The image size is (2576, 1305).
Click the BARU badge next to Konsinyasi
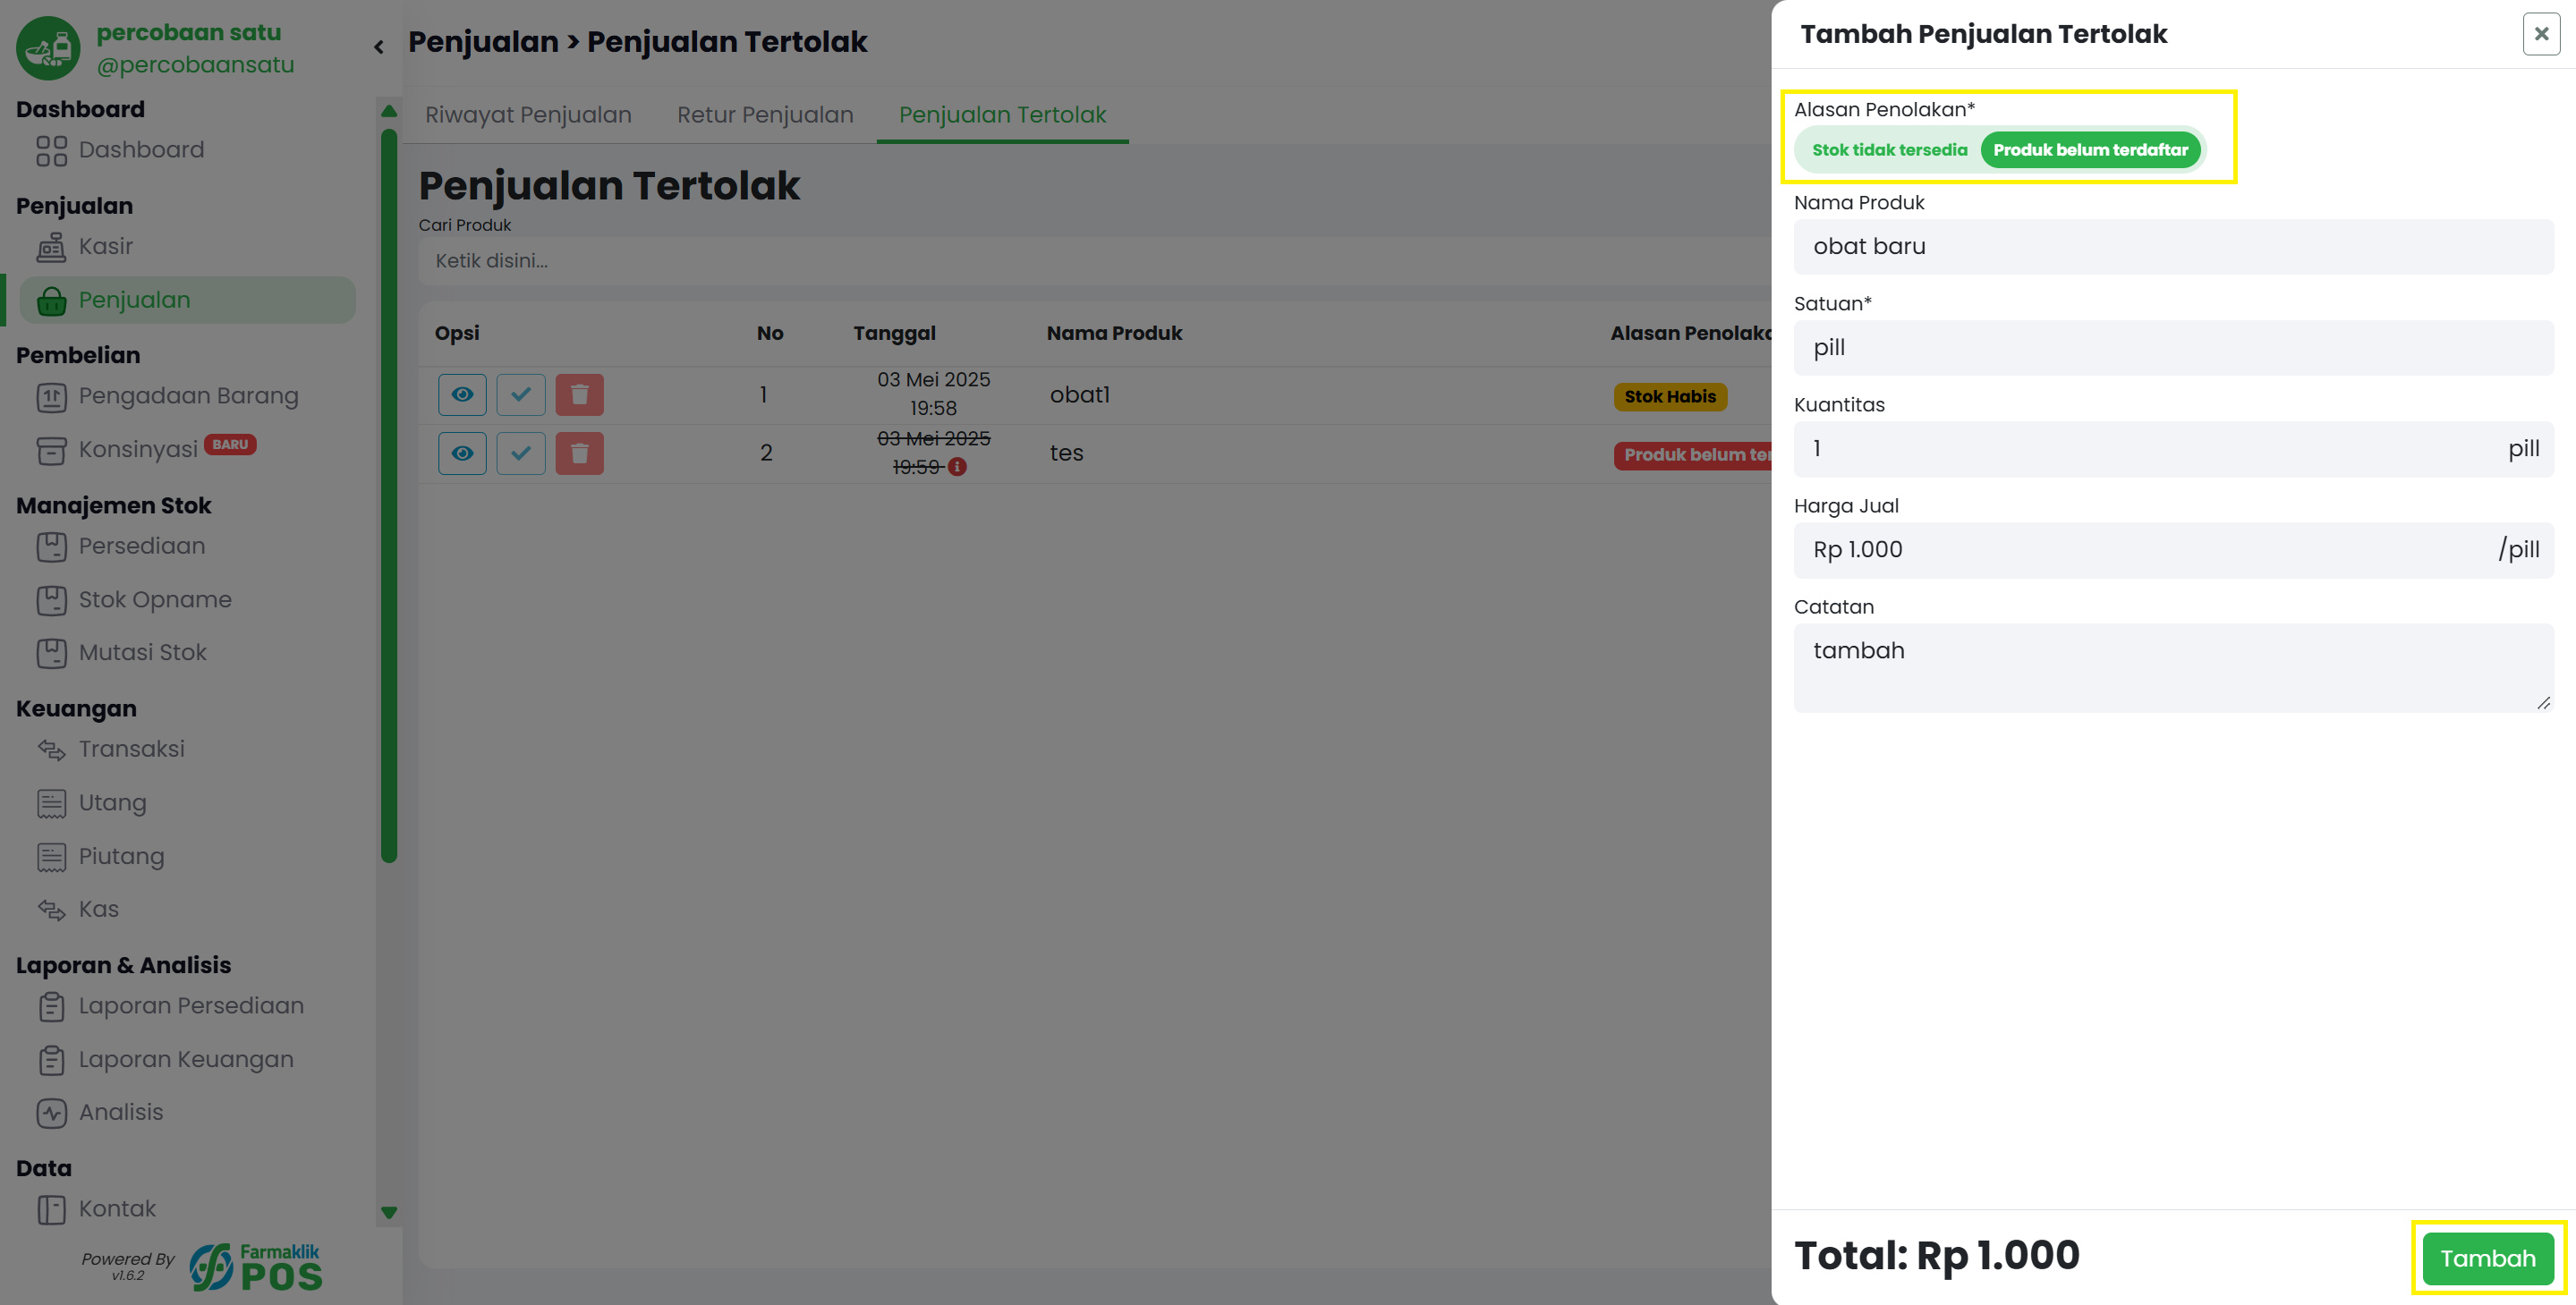(230, 445)
